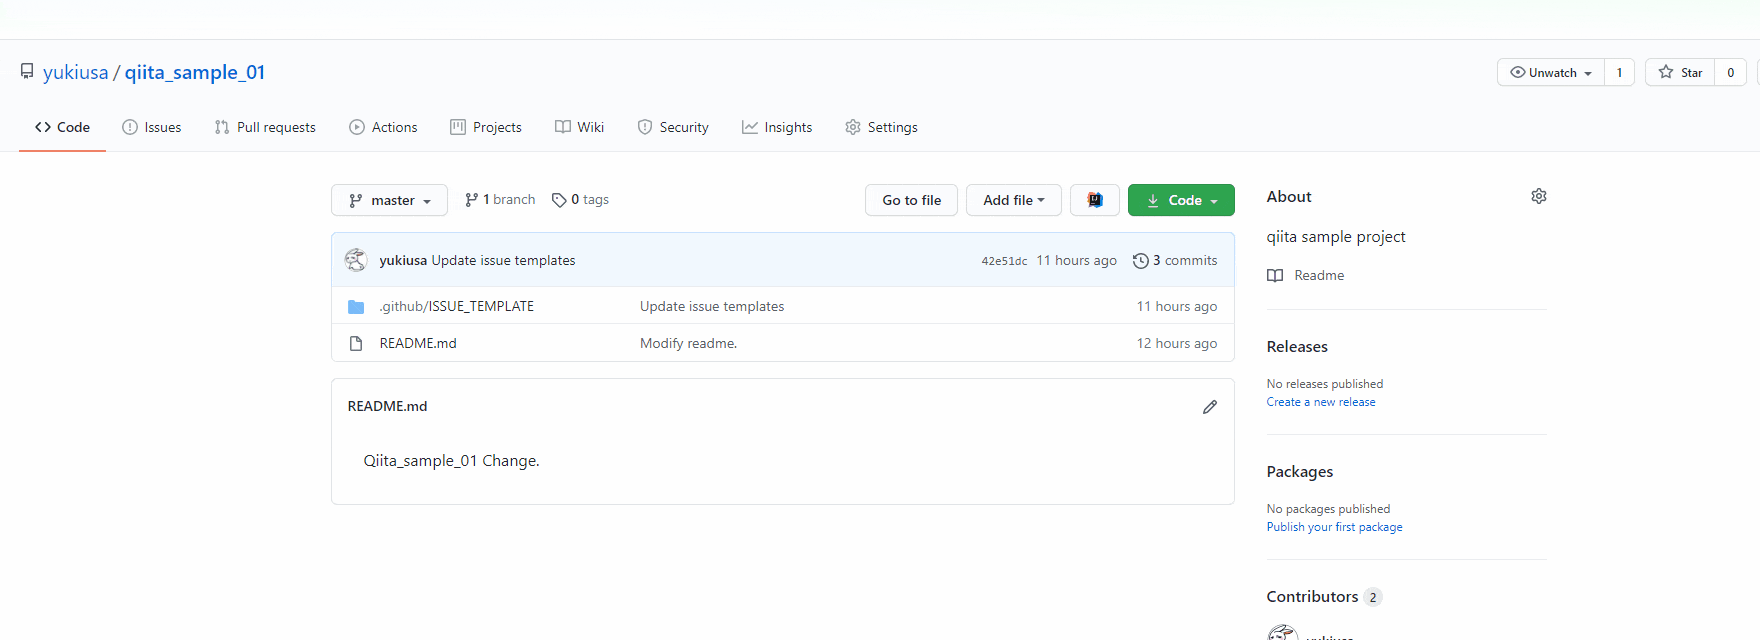View the 0 tags link
The width and height of the screenshot is (1760, 640).
point(580,200)
